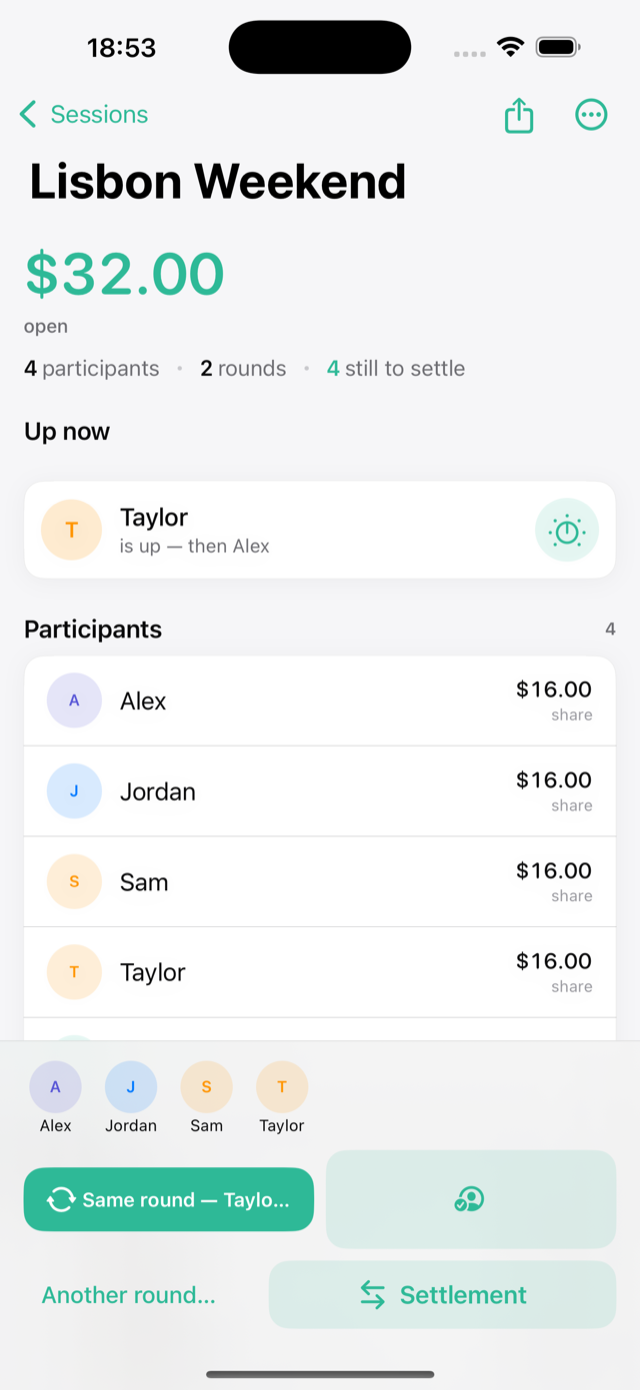Image resolution: width=640 pixels, height=1390 pixels.
Task: Open Alex's row in Participants list
Action: point(320,701)
